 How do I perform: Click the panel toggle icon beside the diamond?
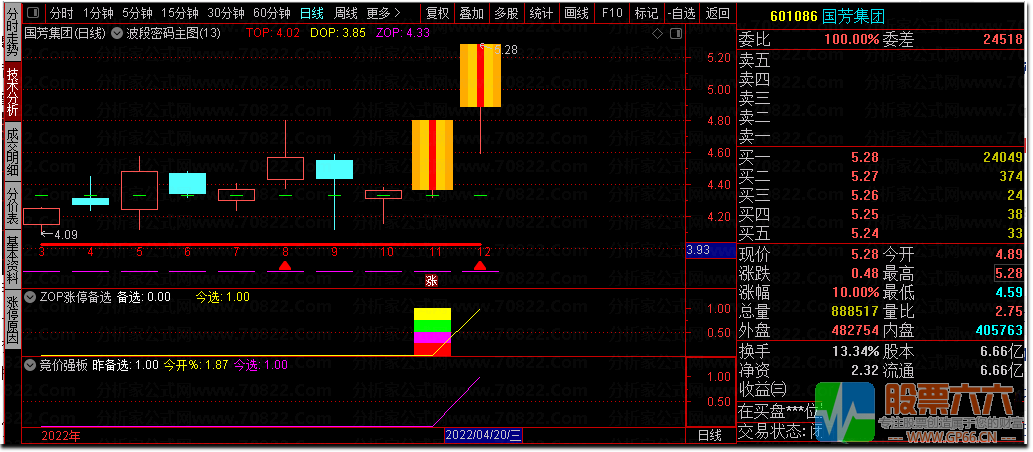pyautogui.click(x=672, y=33)
